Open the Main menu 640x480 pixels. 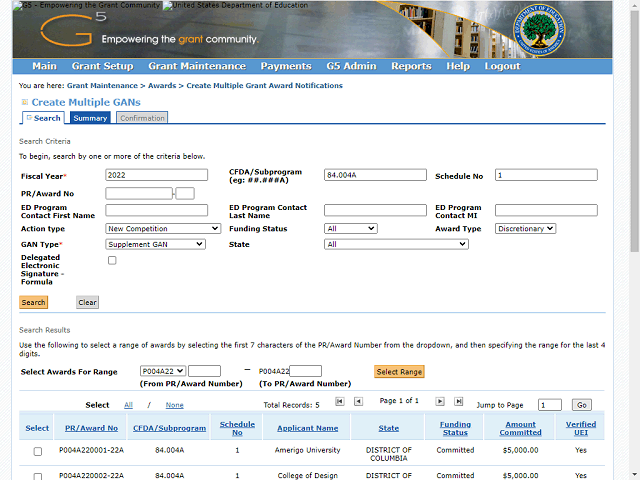(x=44, y=66)
